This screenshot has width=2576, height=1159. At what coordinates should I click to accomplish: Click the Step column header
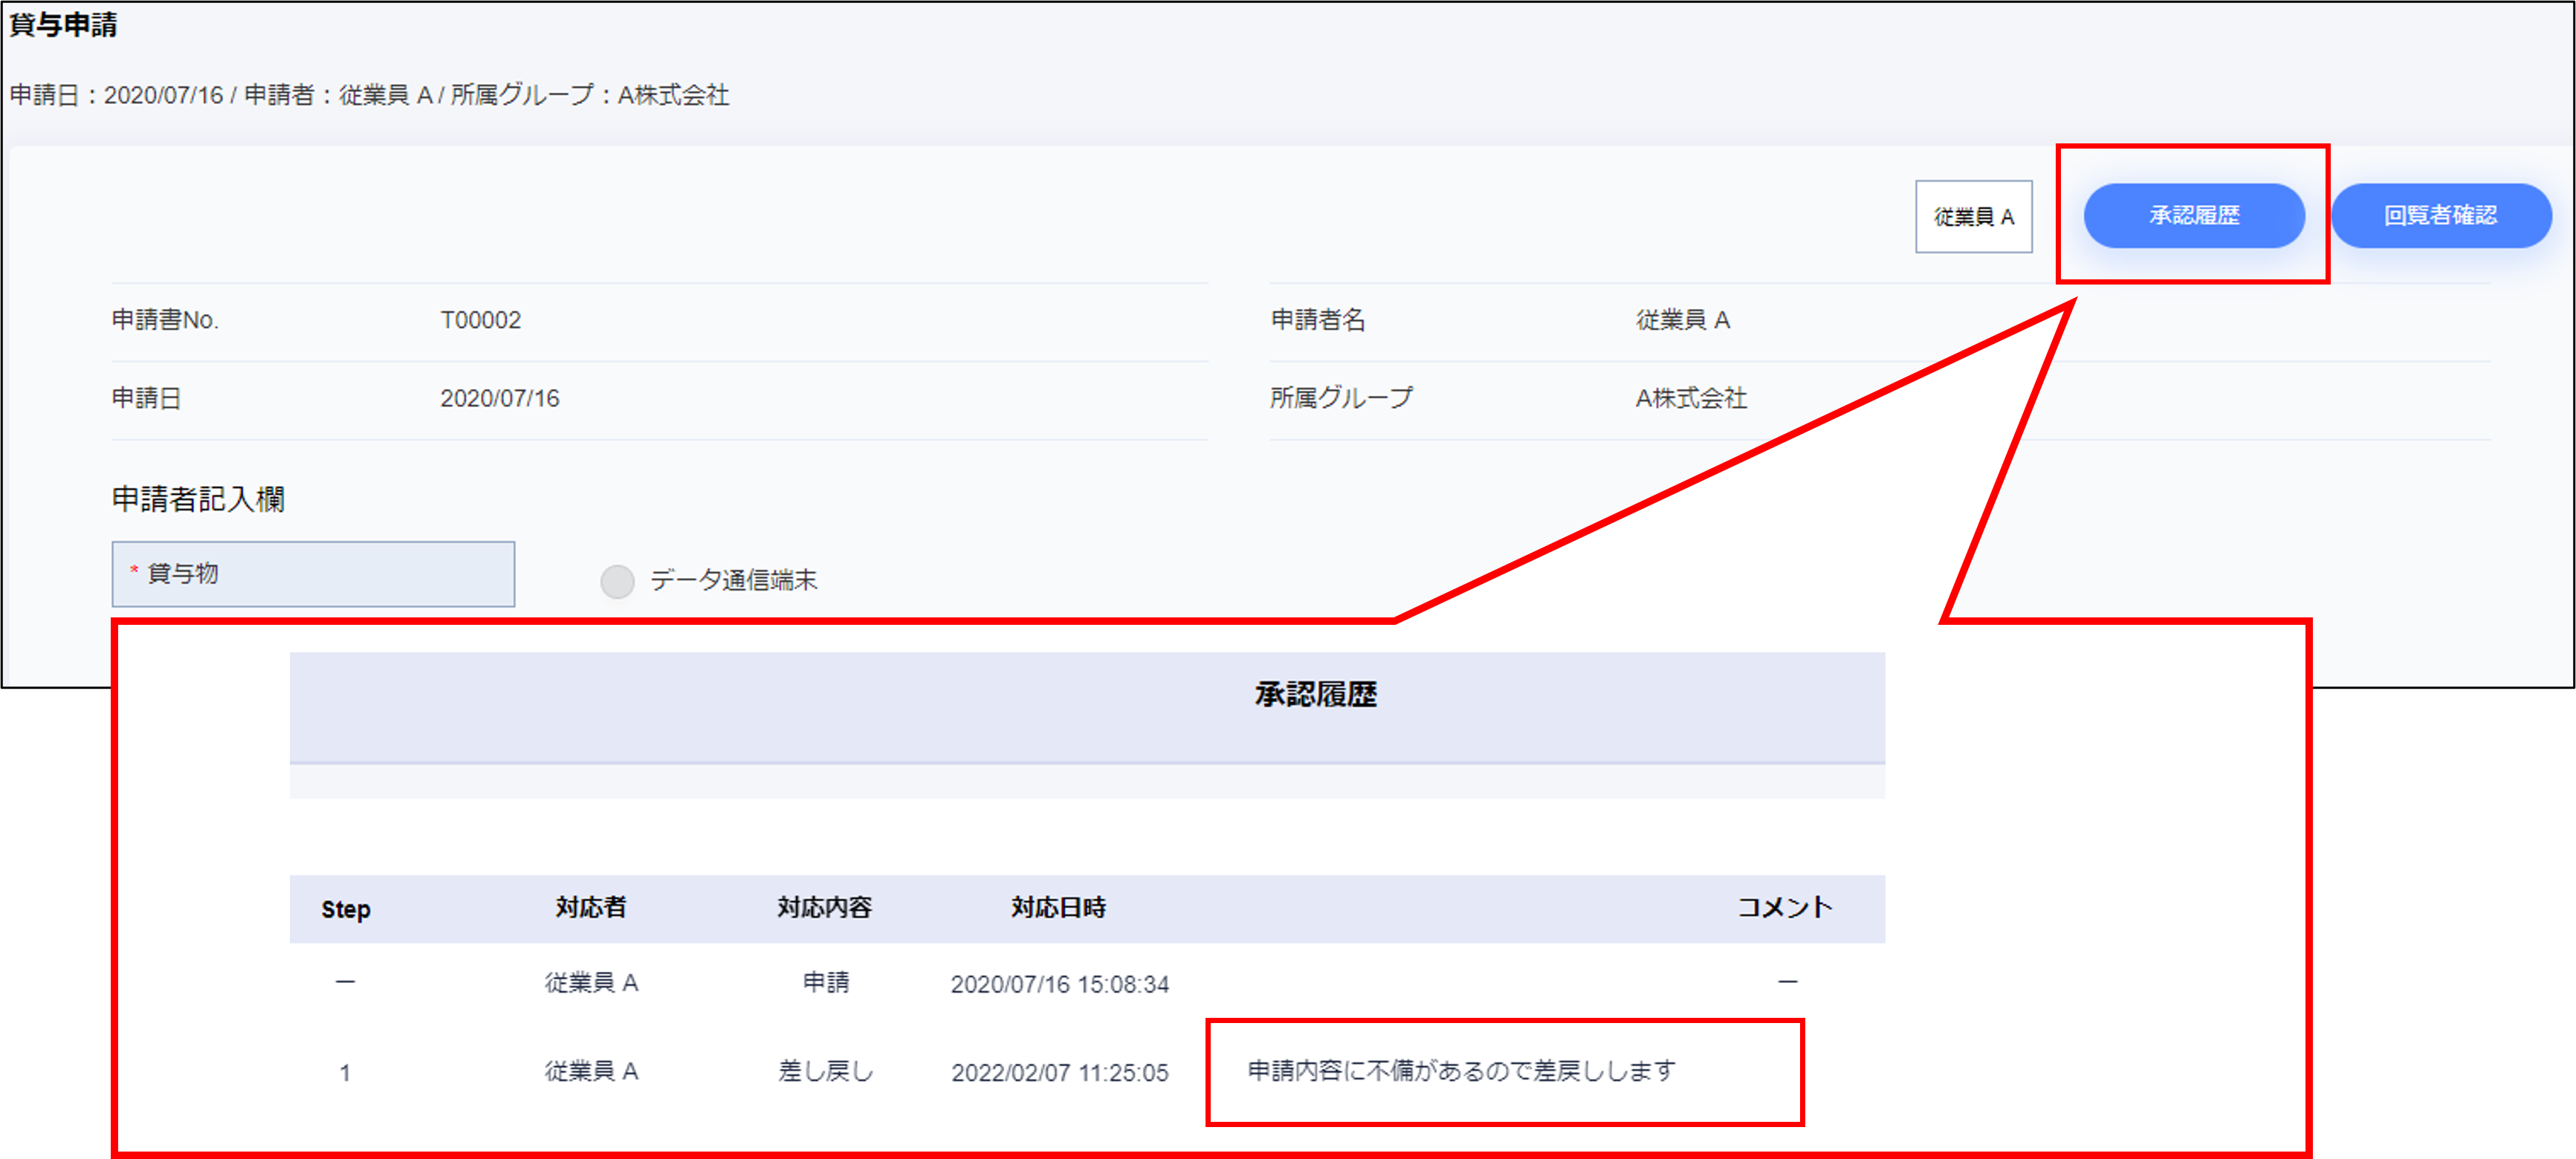(346, 909)
